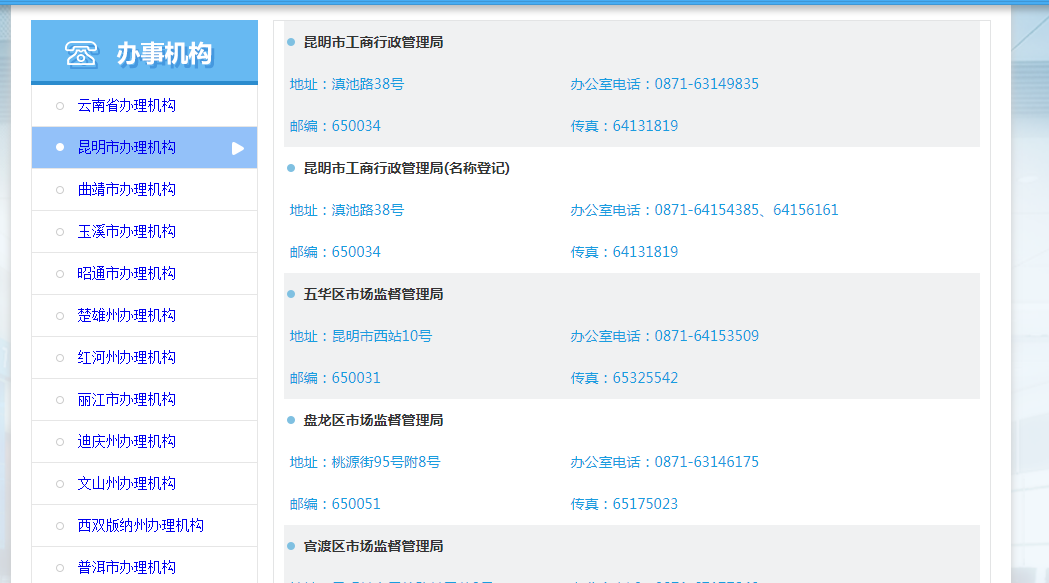The height and width of the screenshot is (583, 1049).
Task: Click heading 官渡区市场监督管理局
Action: tap(373, 546)
